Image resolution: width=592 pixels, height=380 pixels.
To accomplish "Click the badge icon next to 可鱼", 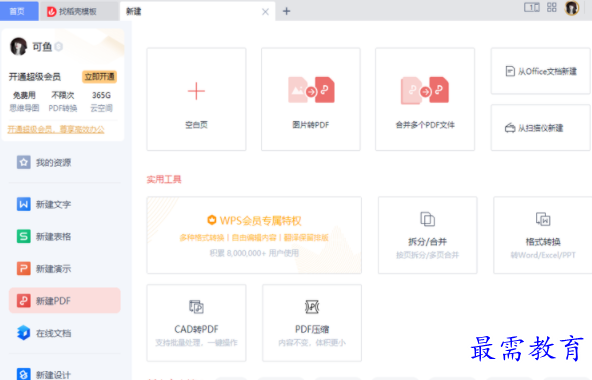I will (x=59, y=47).
